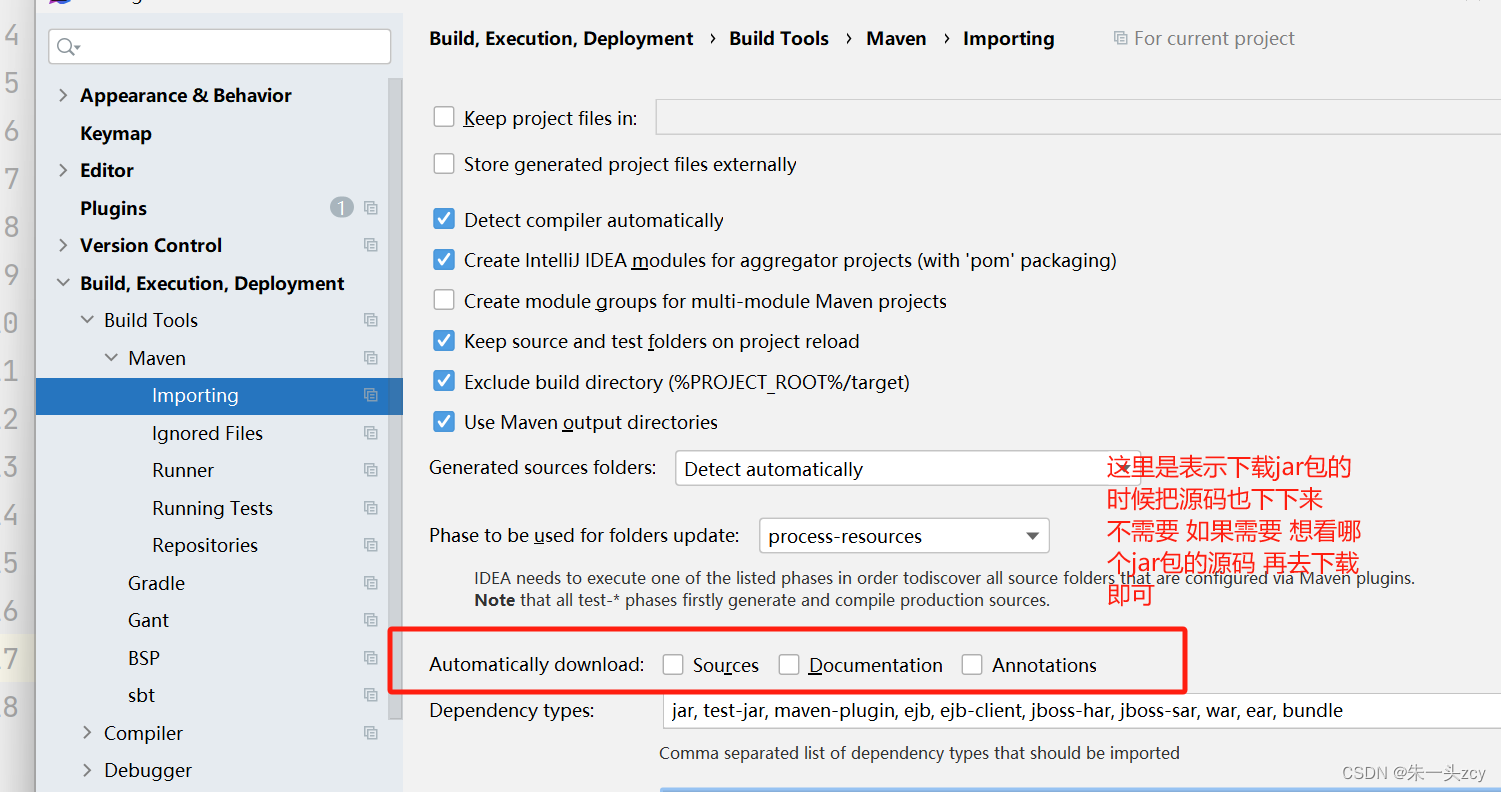
Task: Expand Appearance & Behavior section
Action: tap(63, 95)
